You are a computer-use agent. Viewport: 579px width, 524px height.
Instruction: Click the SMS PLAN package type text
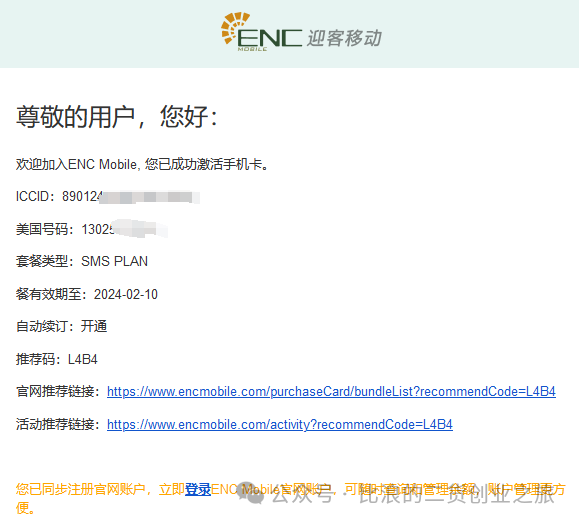point(114,261)
